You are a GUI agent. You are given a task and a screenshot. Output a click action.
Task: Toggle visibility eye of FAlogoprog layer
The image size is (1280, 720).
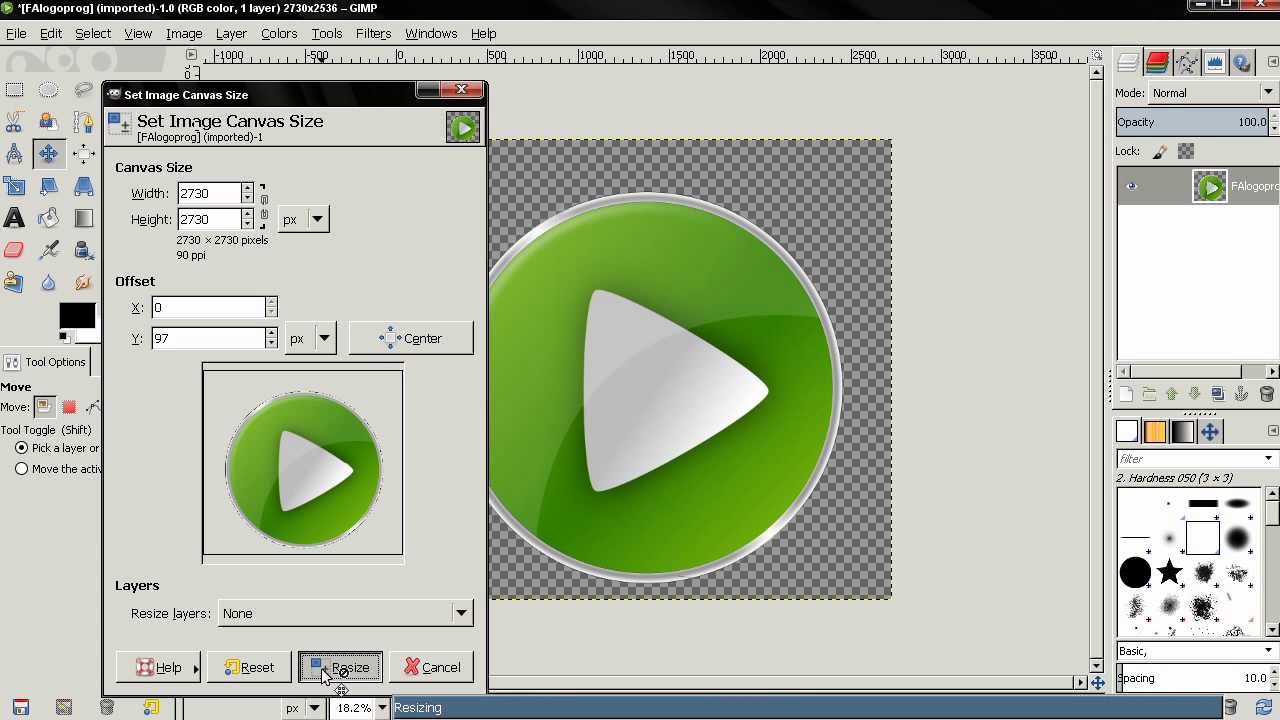click(x=1132, y=186)
